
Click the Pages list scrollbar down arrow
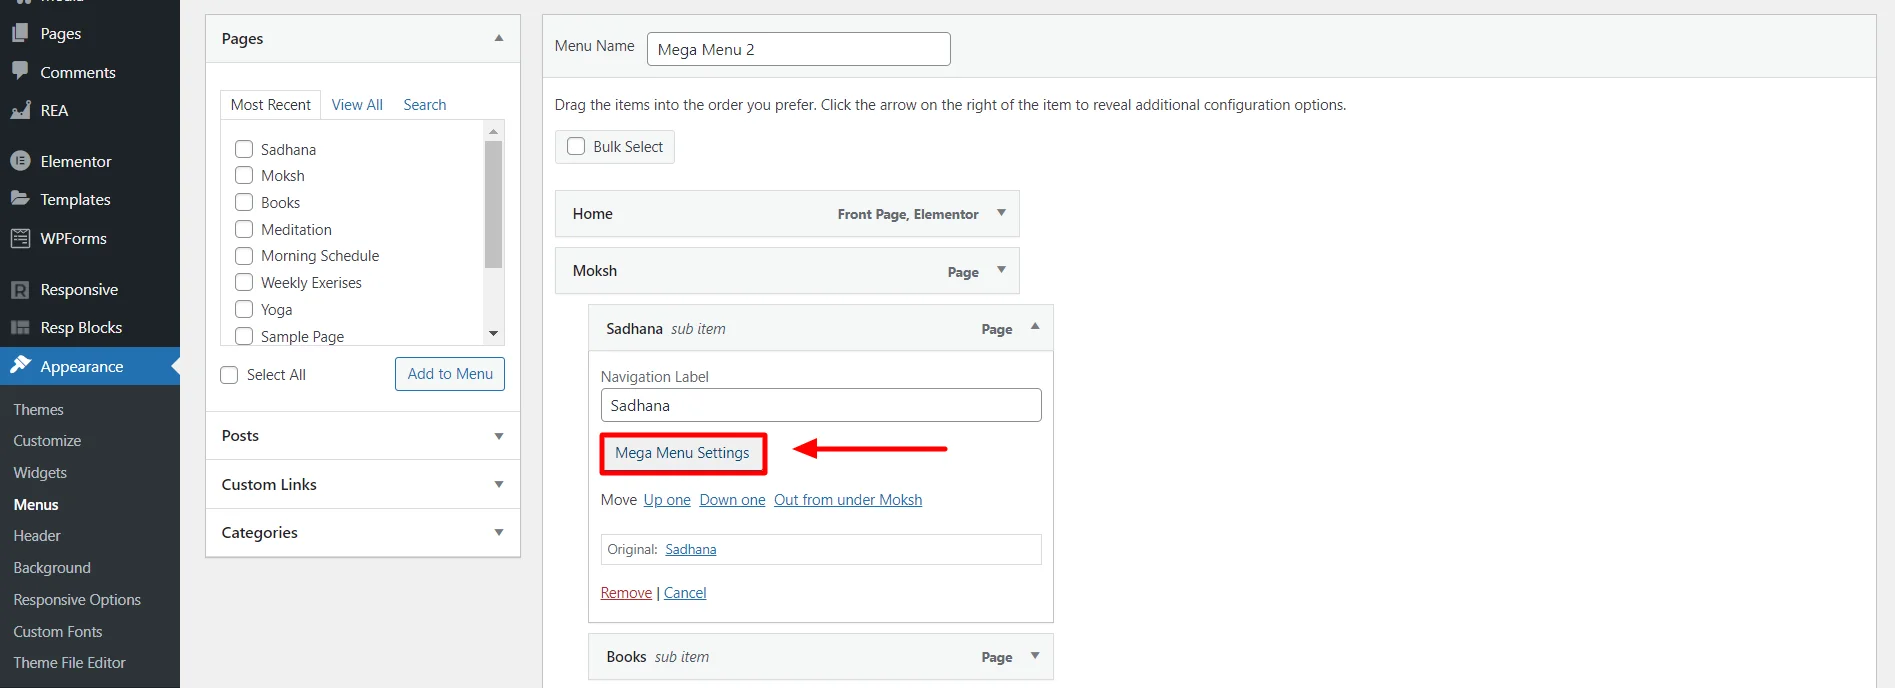coord(493,333)
